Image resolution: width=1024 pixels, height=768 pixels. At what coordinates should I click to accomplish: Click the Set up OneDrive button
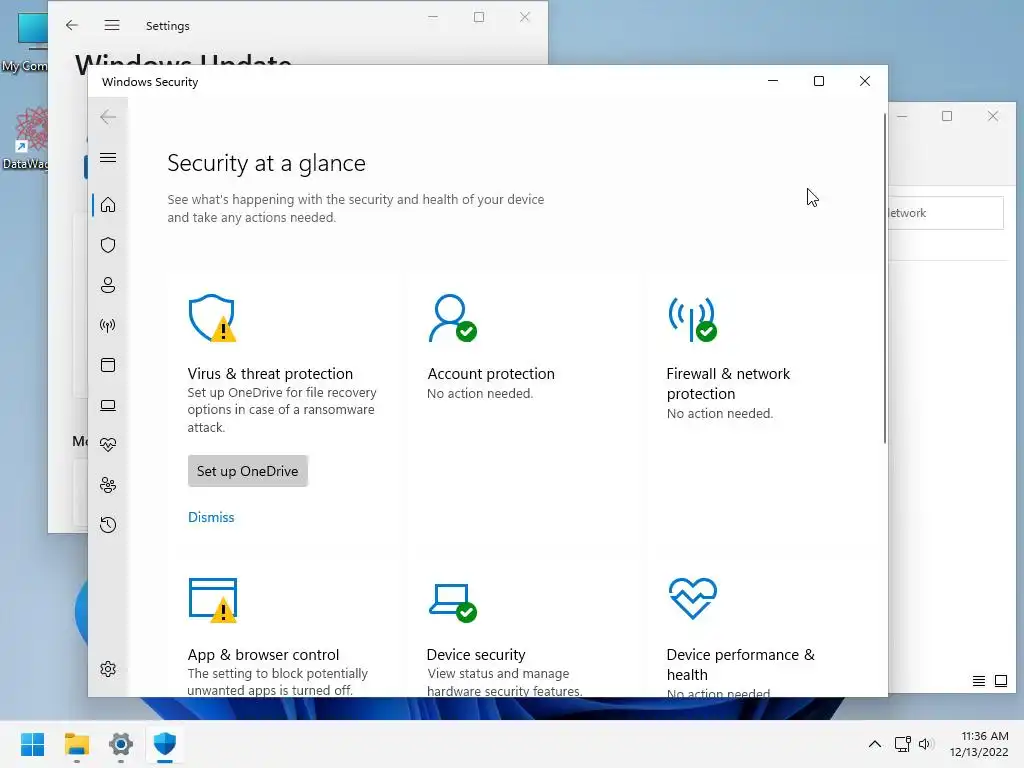pos(248,471)
